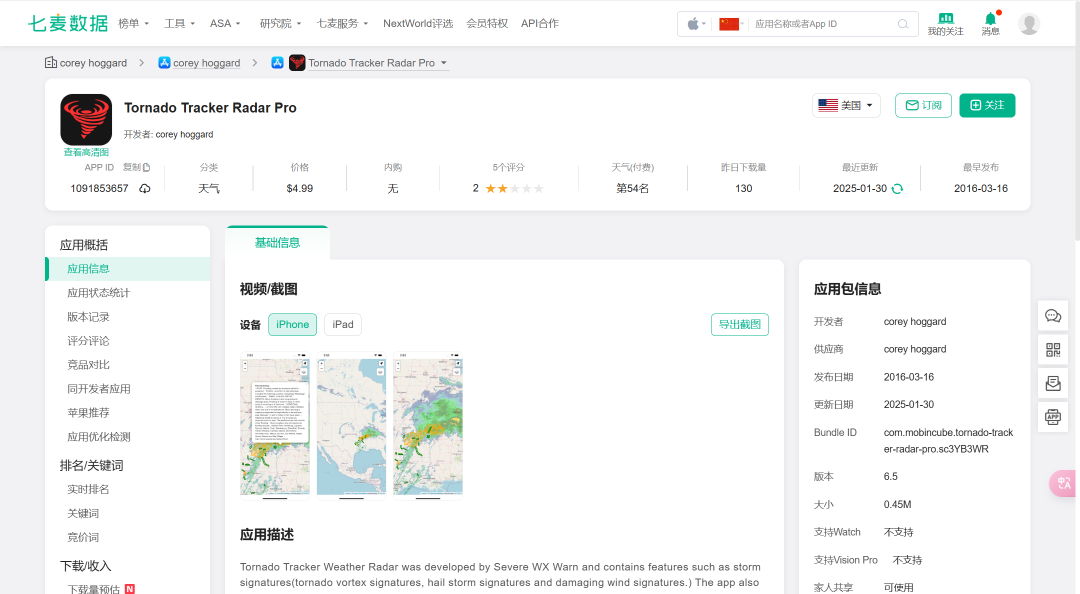Click the cloud download icon beside app ID
1080x594 pixels.
pyautogui.click(x=145, y=188)
